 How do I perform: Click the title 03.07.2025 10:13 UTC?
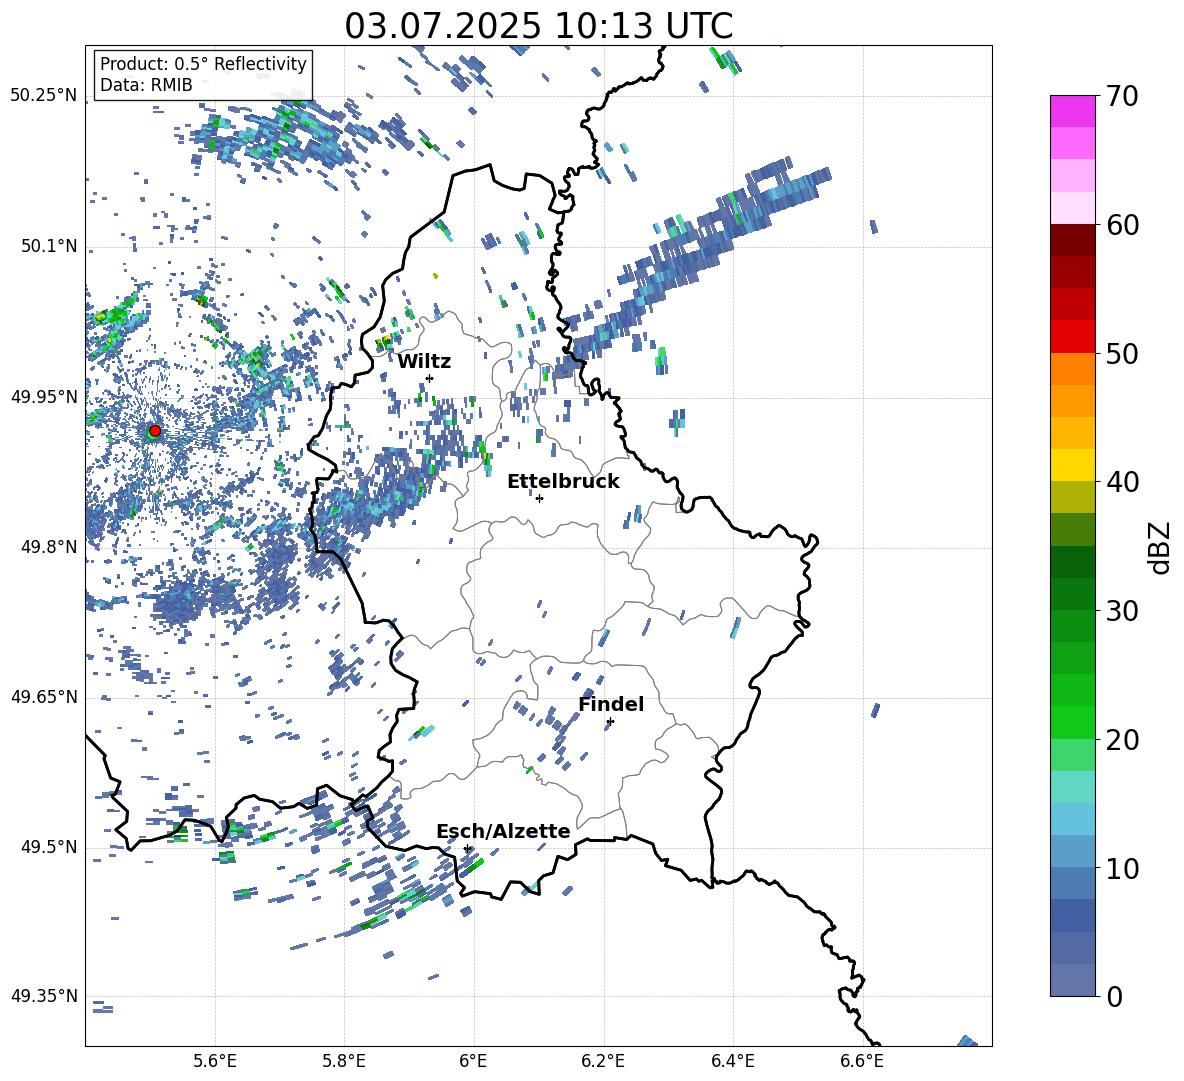coord(538,26)
